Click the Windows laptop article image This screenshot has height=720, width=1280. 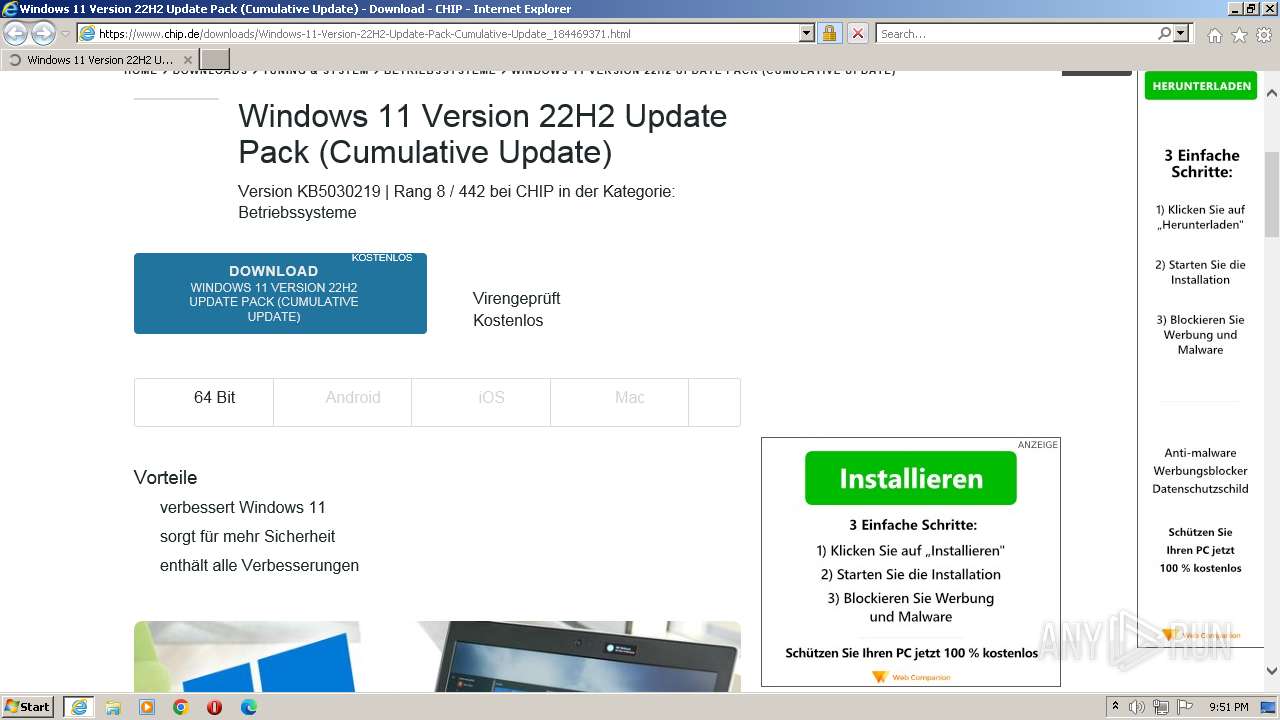click(x=437, y=656)
